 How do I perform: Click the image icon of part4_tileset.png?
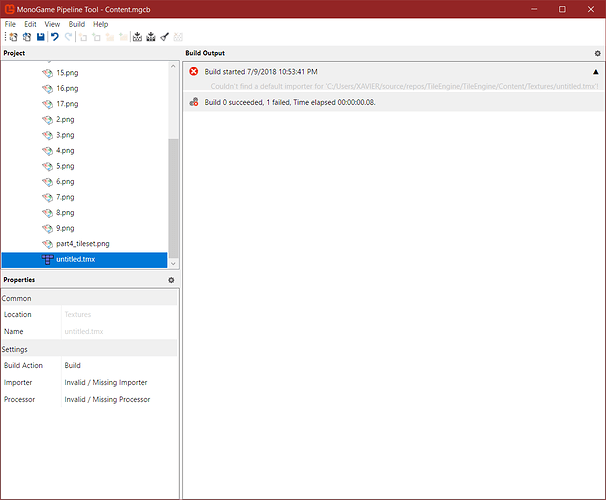(x=48, y=244)
